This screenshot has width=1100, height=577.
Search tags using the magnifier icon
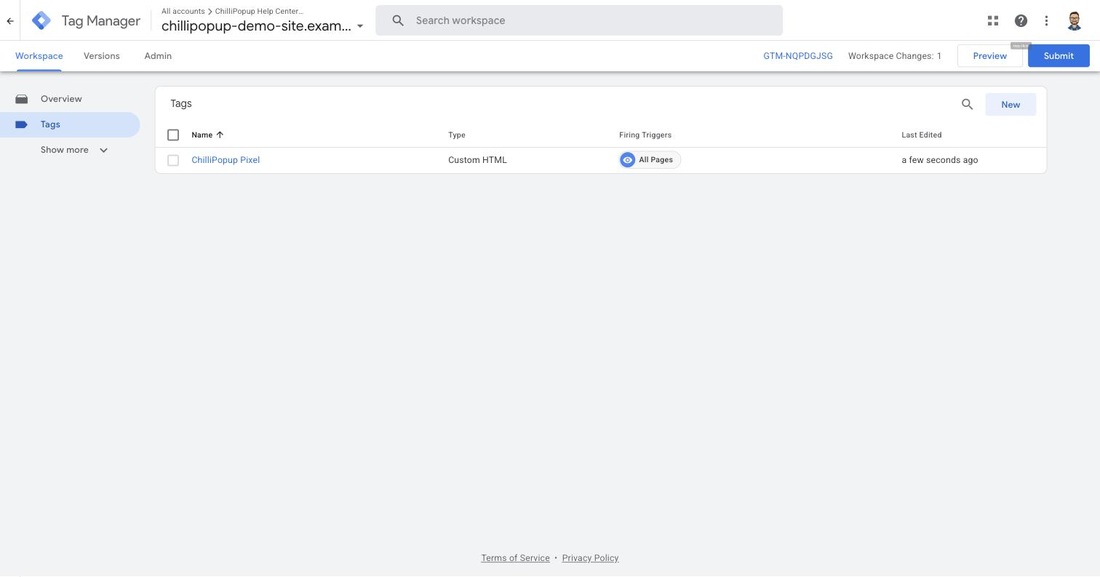point(967,105)
